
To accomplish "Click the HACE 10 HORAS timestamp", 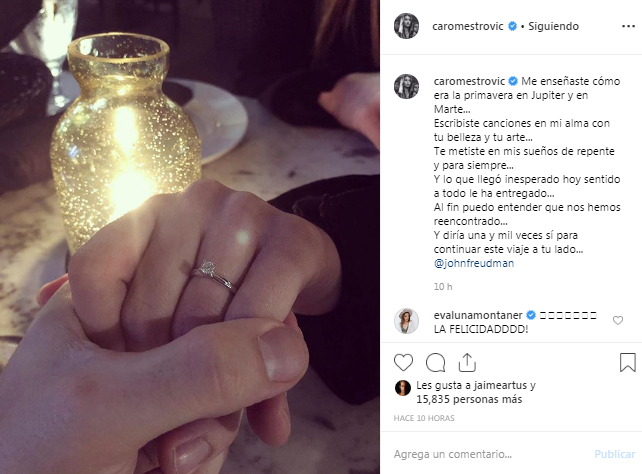I will (x=424, y=418).
